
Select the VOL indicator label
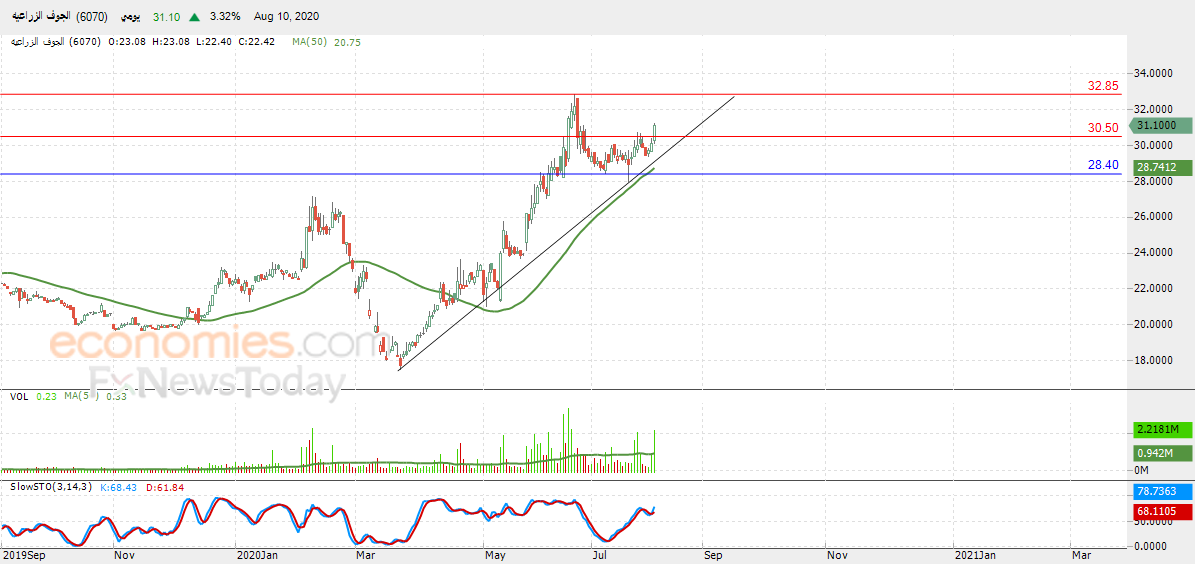[19, 397]
